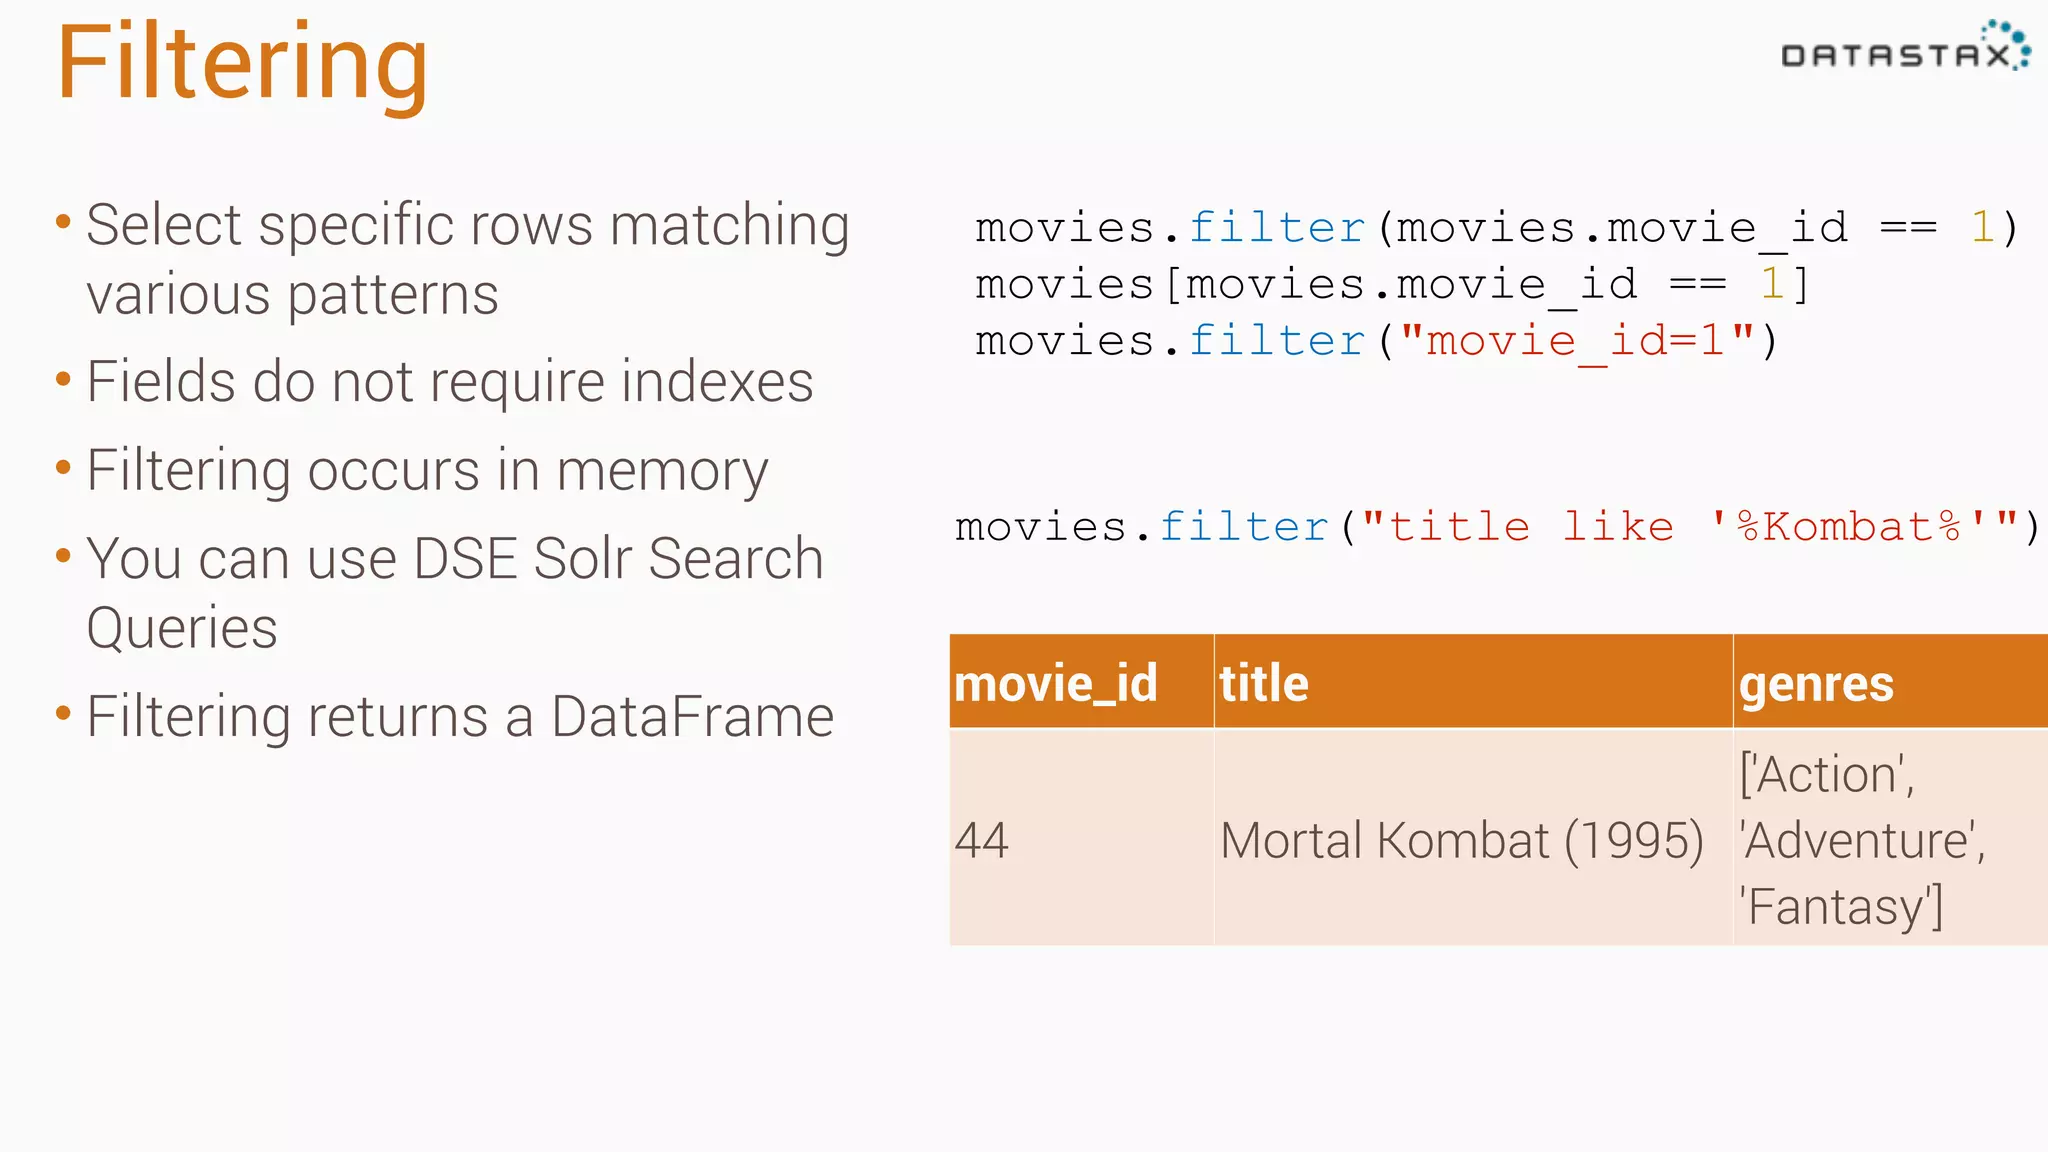Click the DataStax logo
The width and height of the screenshot is (2048, 1152).
(1906, 46)
